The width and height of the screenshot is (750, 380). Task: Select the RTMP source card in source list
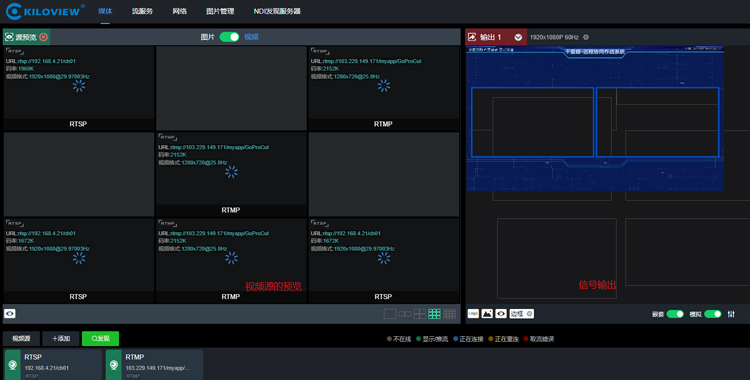pyautogui.click(x=154, y=365)
